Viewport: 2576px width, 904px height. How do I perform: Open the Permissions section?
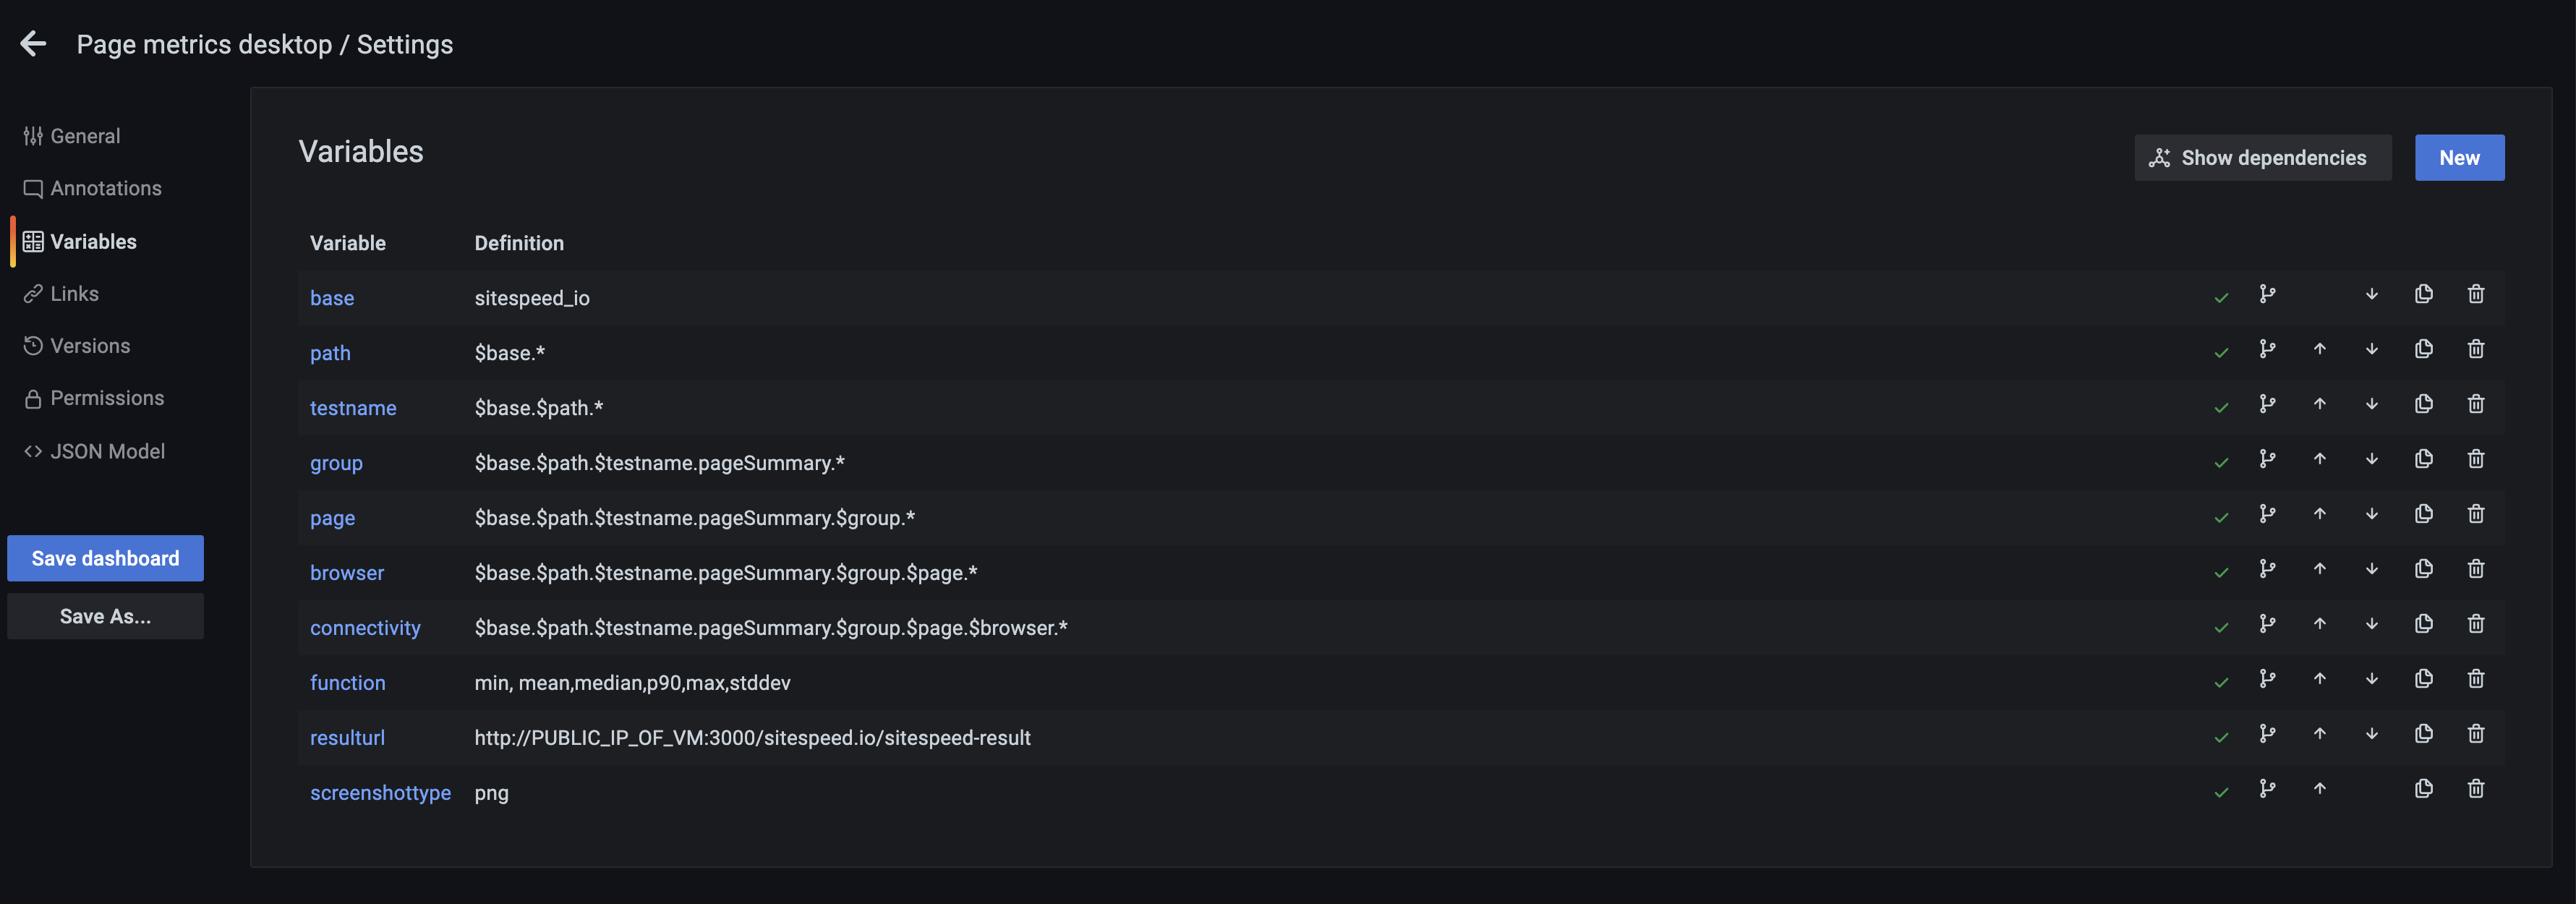(x=106, y=398)
